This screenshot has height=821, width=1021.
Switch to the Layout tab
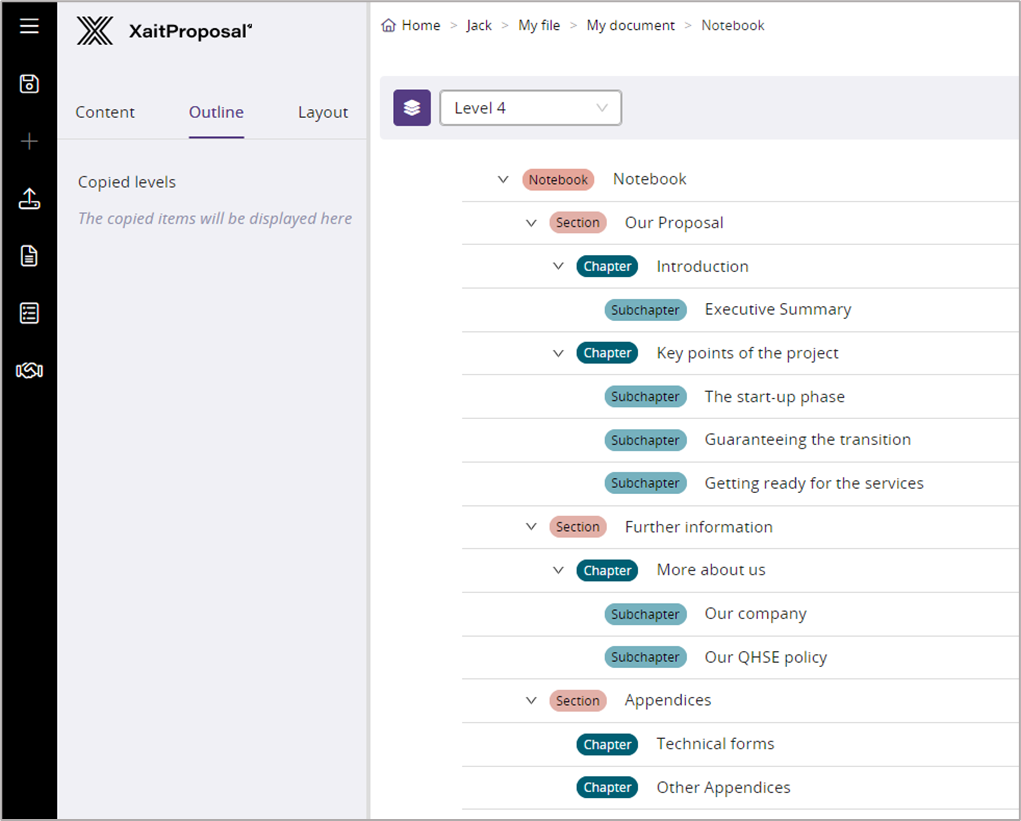pos(322,112)
